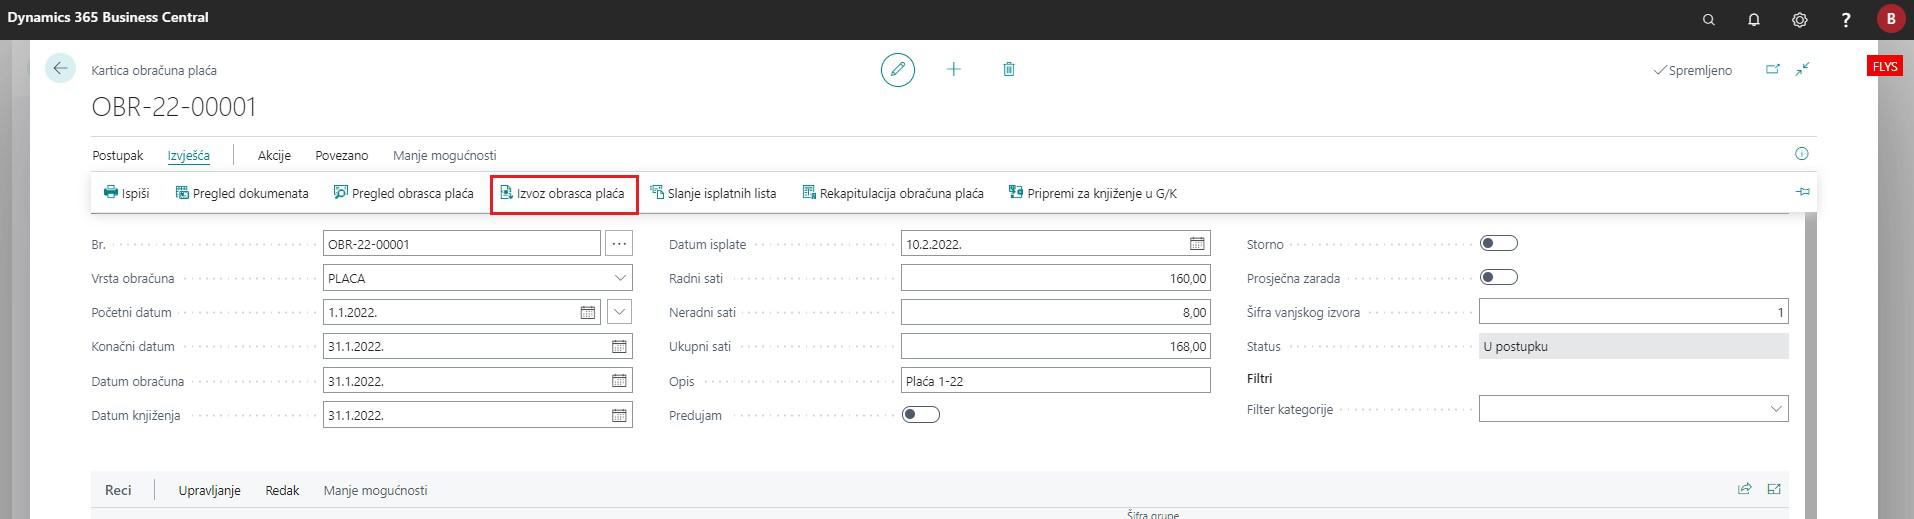Toggle the Predujam switch
The height and width of the screenshot is (519, 1914).
(x=921, y=414)
